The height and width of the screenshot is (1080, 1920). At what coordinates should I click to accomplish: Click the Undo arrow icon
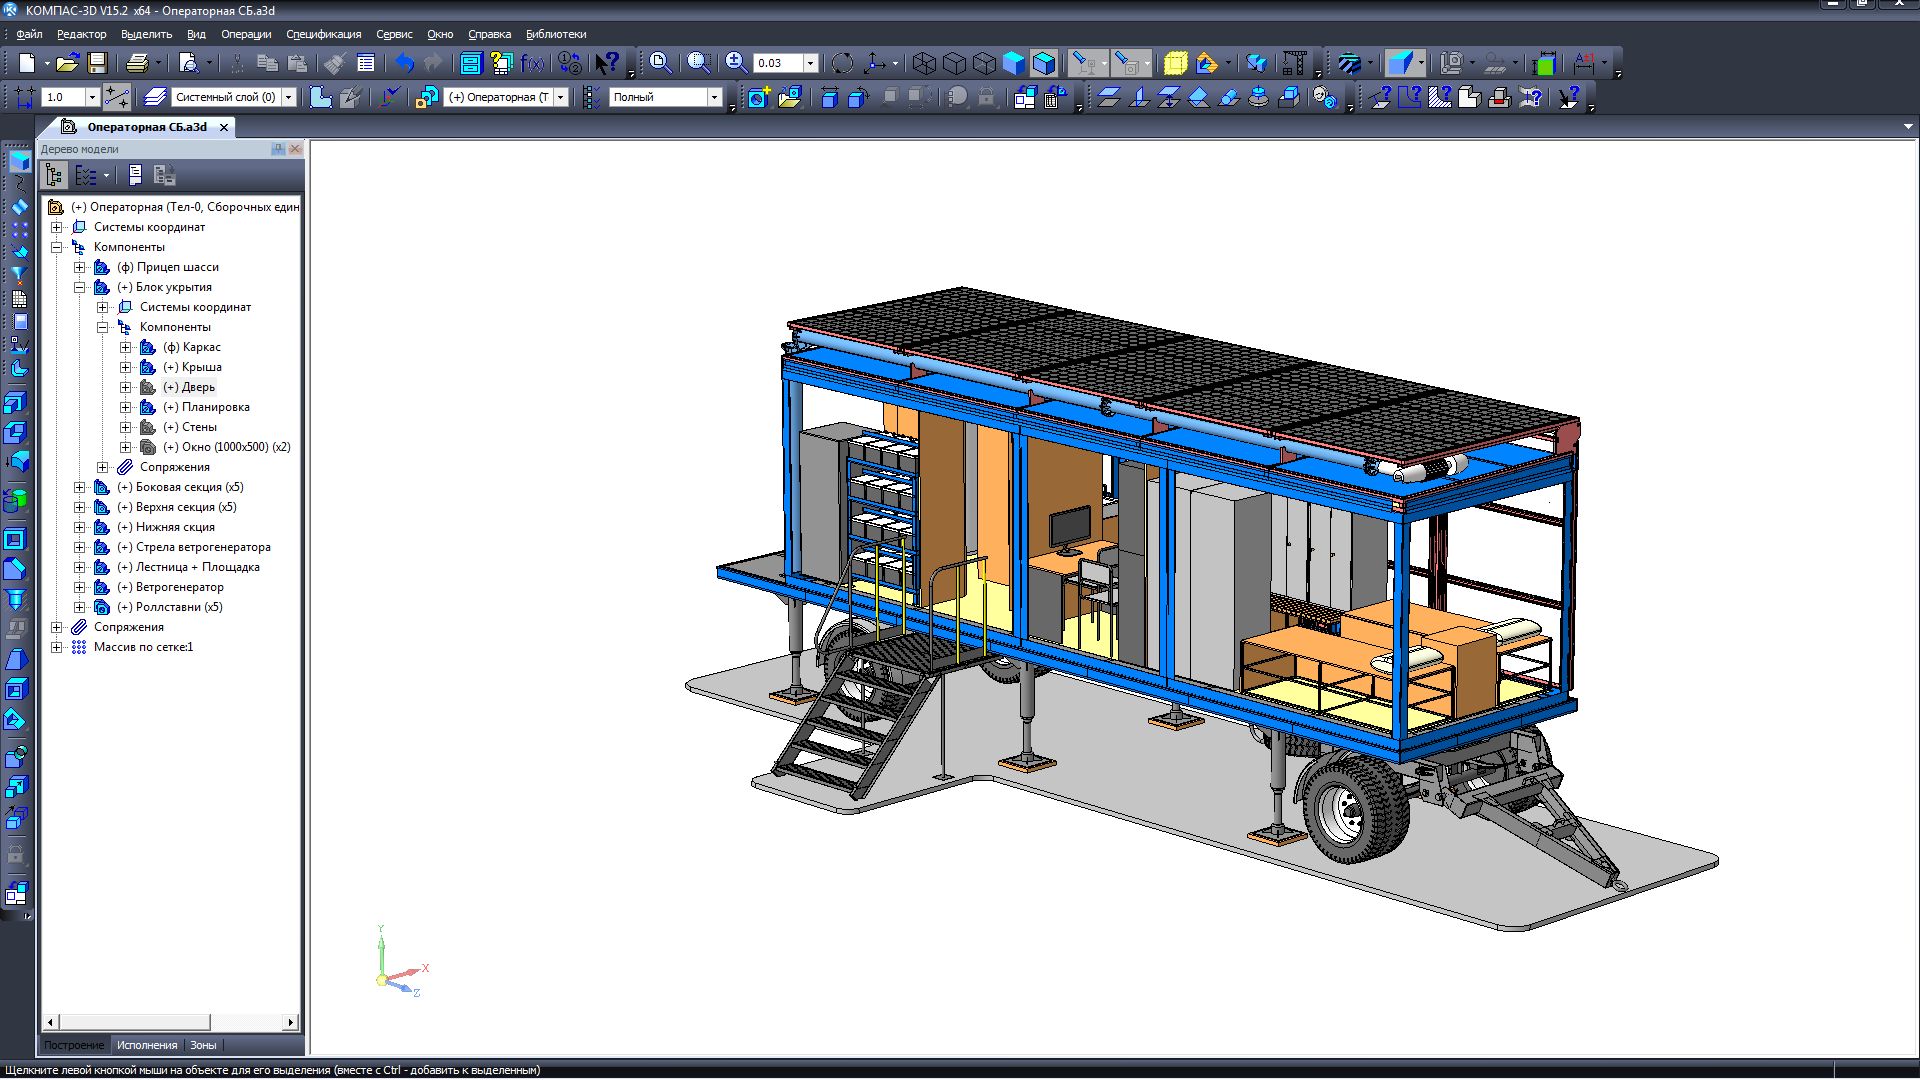point(404,63)
